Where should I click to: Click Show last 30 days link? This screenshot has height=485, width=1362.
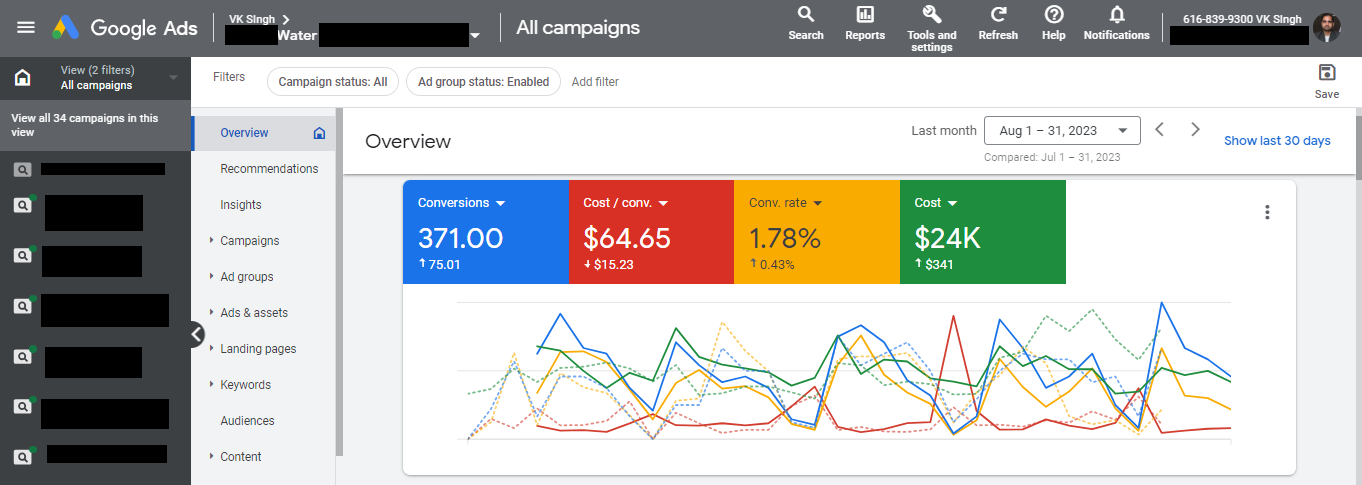pos(1277,141)
